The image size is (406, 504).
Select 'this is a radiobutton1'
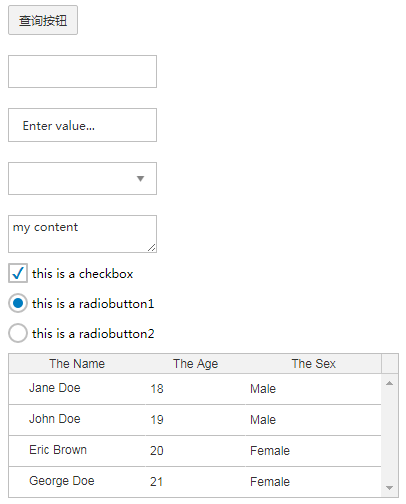[18, 303]
